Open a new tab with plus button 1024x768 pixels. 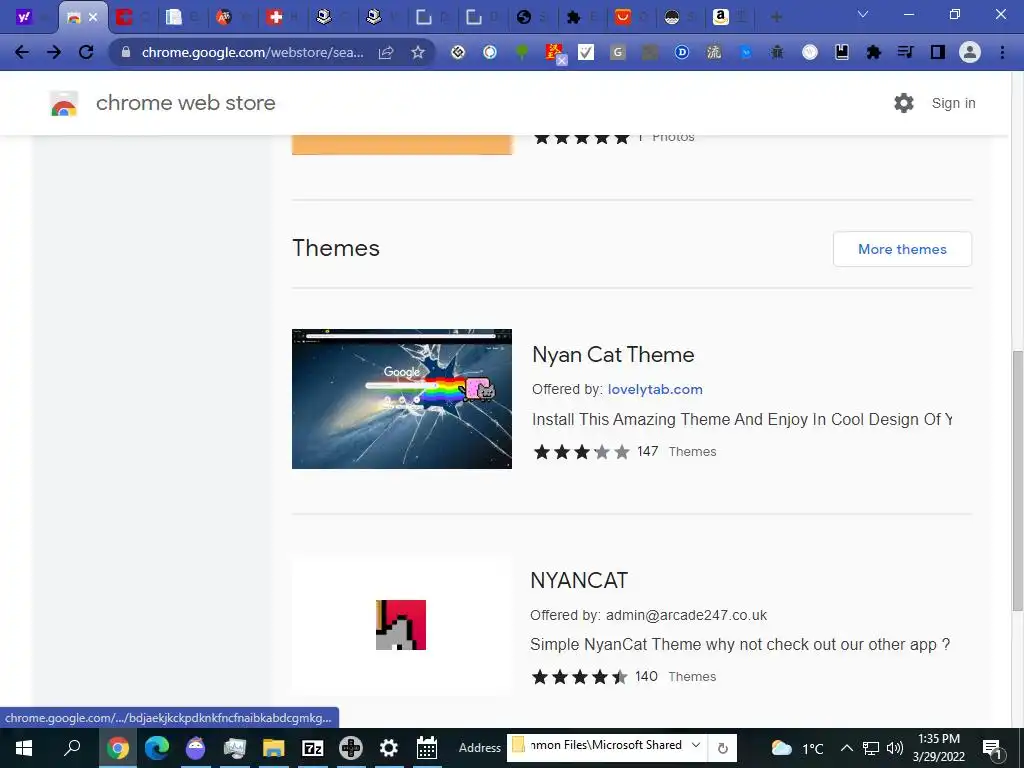[x=776, y=17]
